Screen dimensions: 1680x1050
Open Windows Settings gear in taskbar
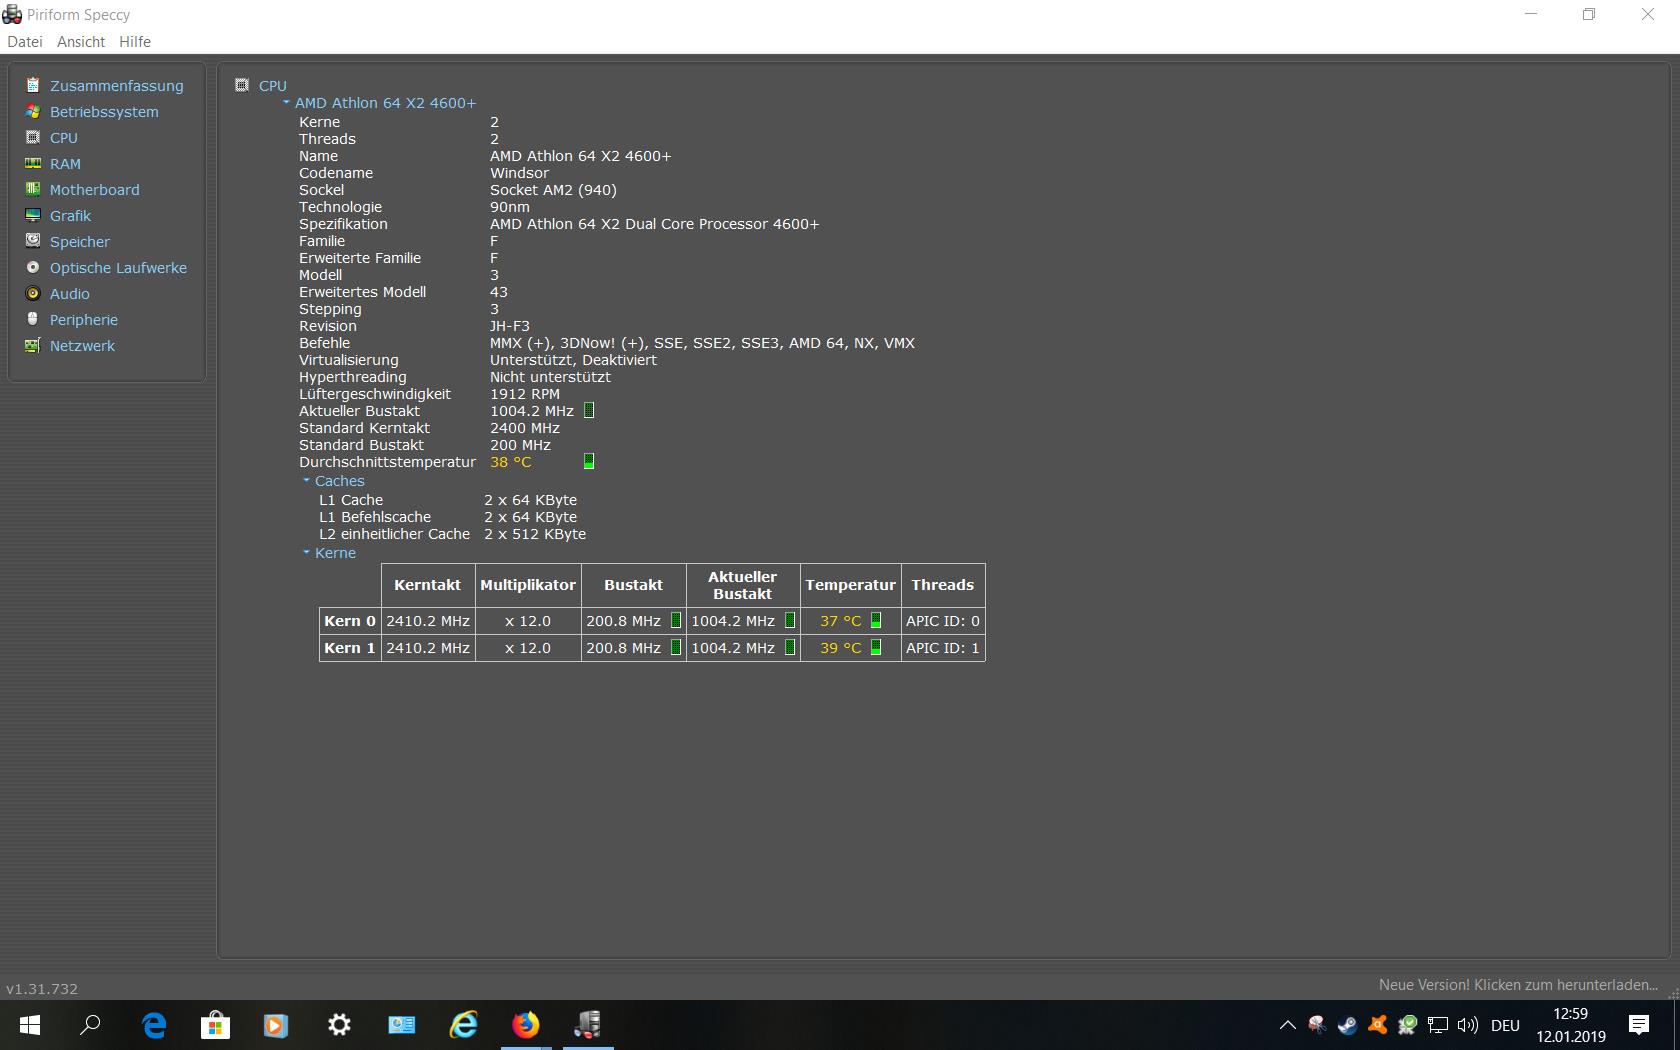pyautogui.click(x=340, y=1025)
